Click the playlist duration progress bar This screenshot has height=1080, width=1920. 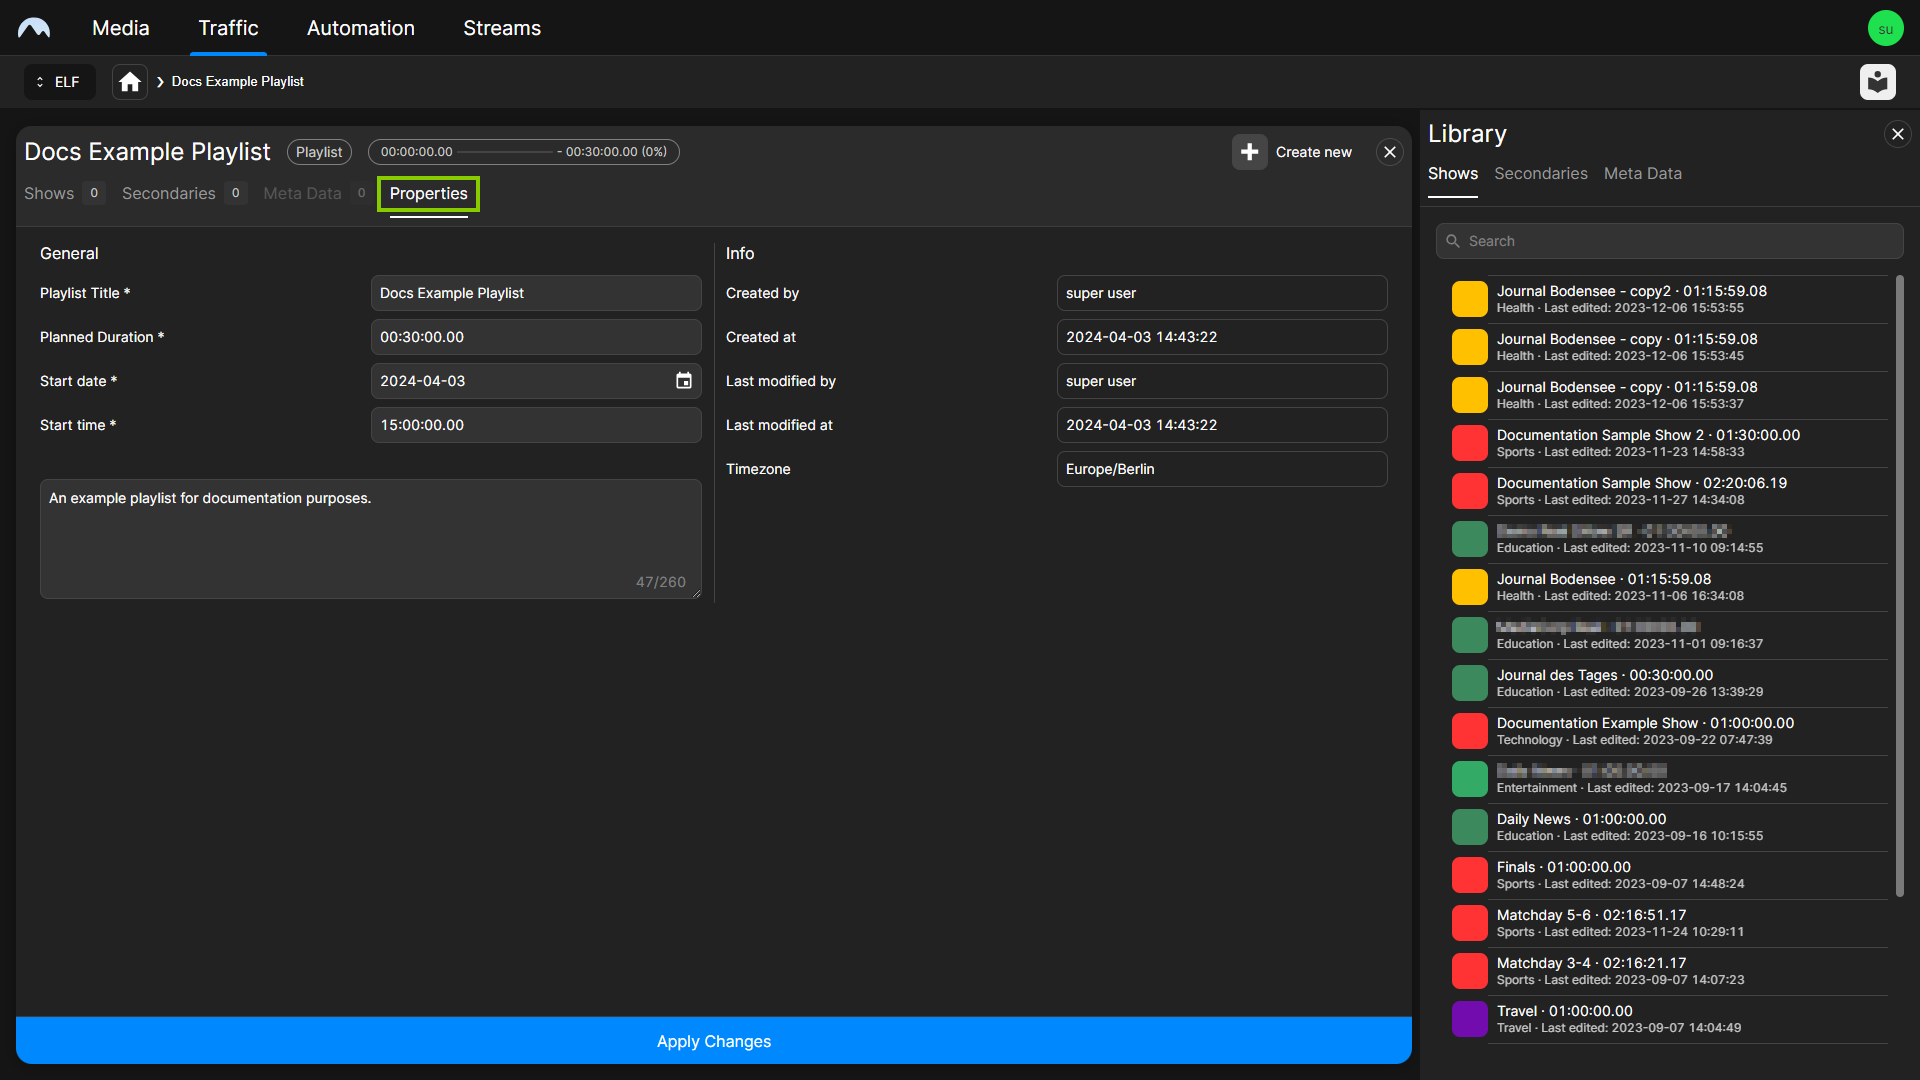coord(505,152)
